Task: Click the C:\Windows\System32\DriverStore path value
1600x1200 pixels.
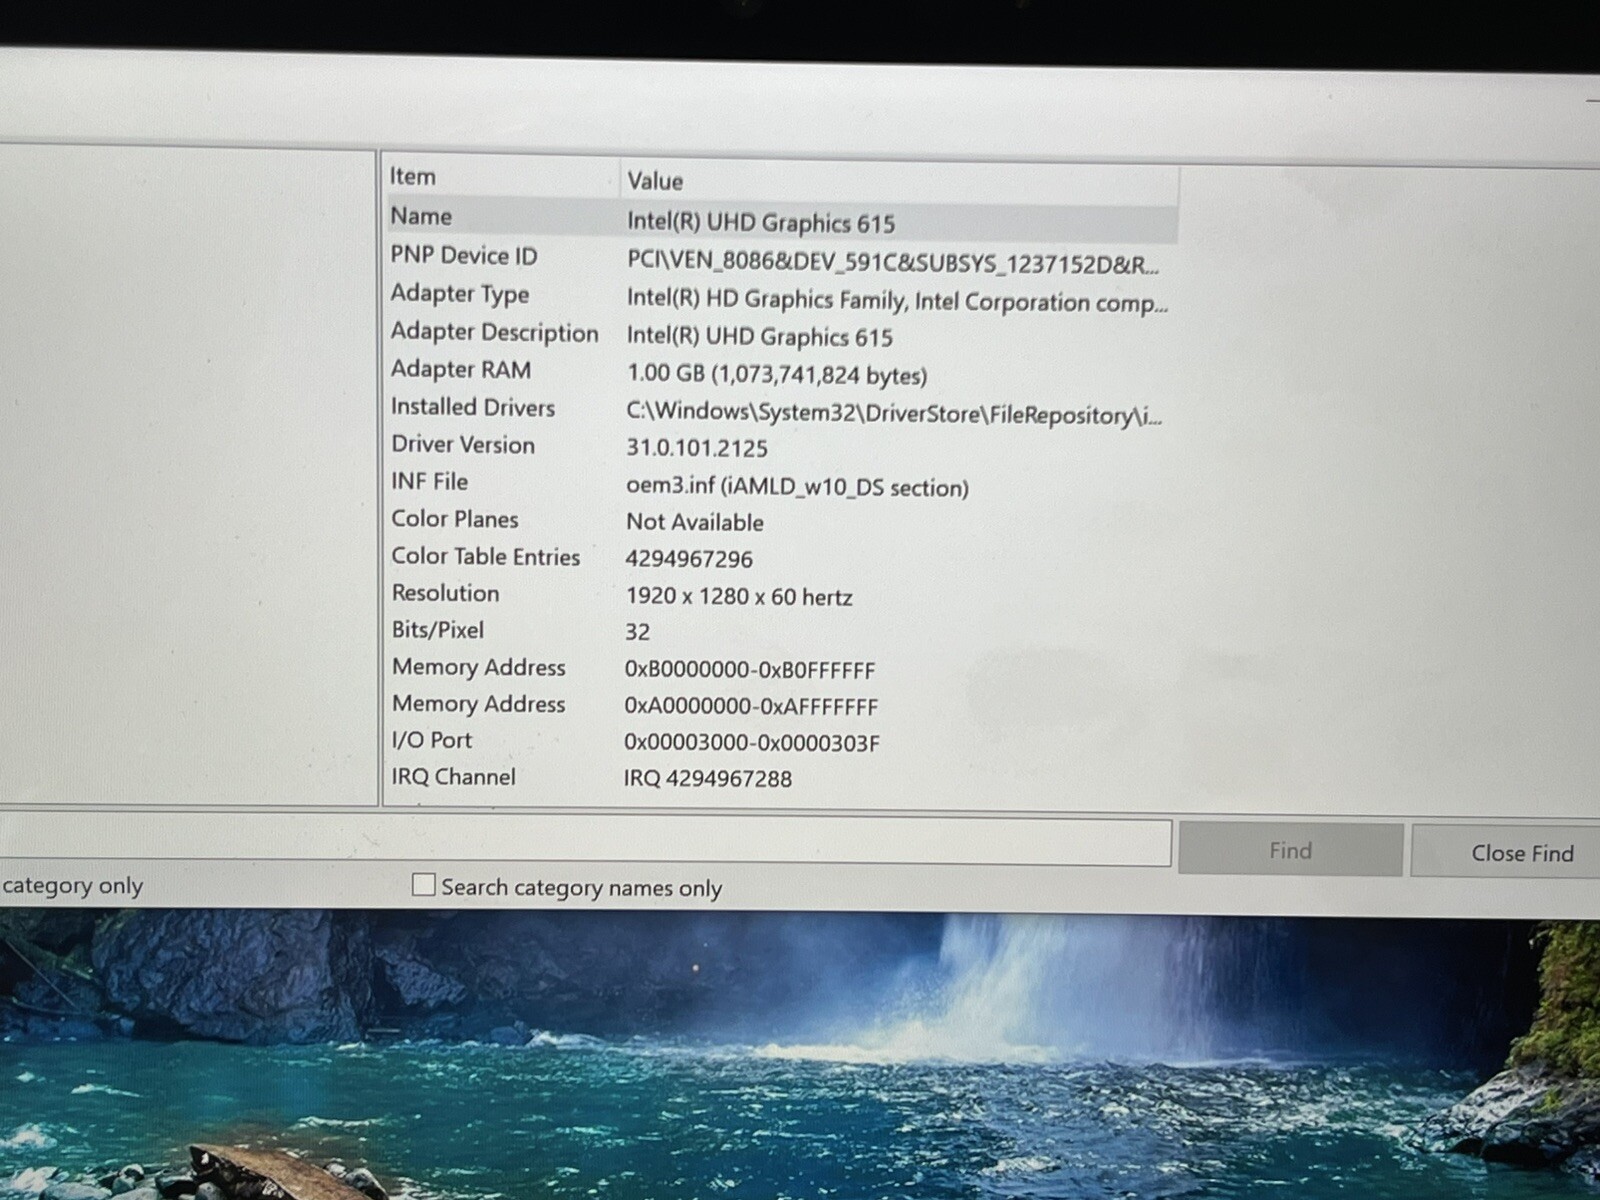Action: (894, 412)
